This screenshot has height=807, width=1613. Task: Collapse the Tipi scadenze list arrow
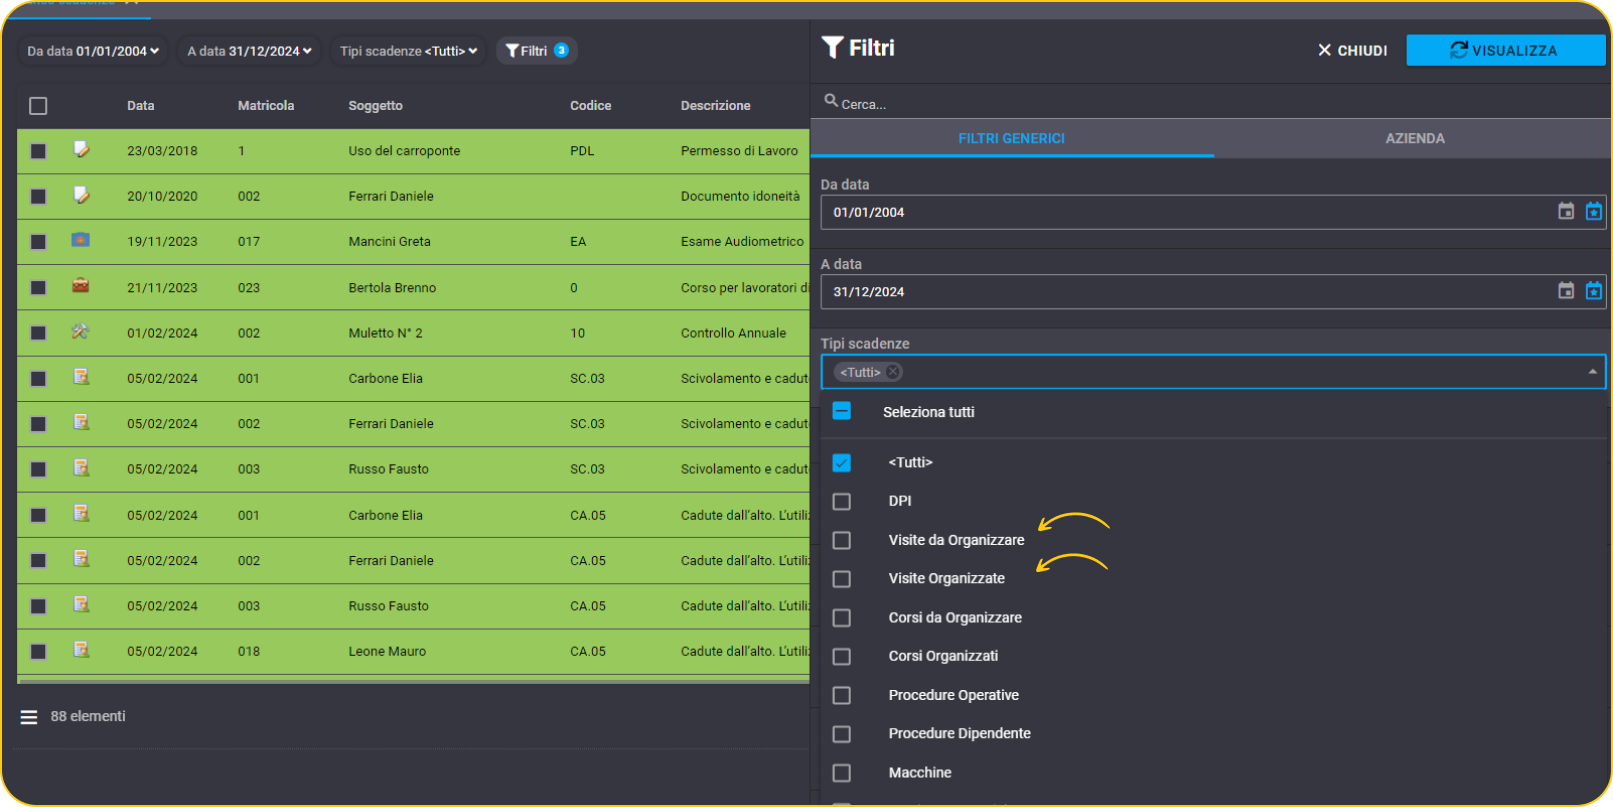click(x=1592, y=372)
